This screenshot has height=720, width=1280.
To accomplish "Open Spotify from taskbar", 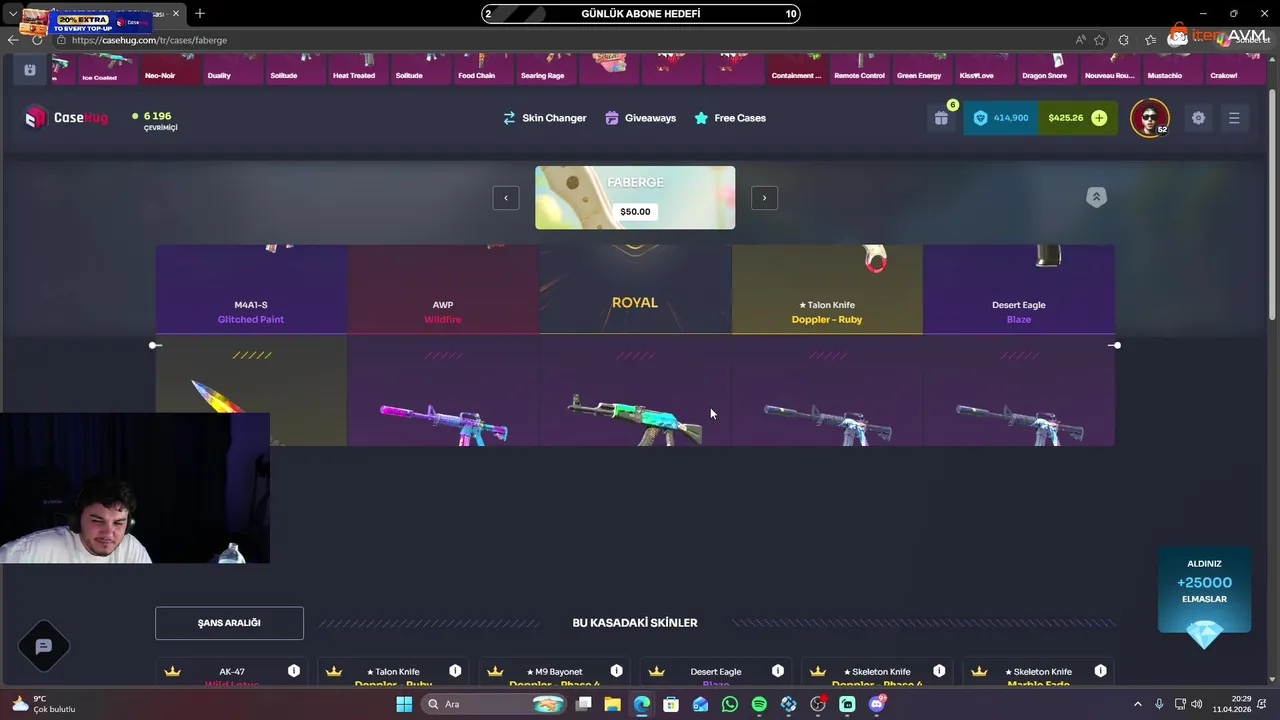I will (x=759, y=704).
